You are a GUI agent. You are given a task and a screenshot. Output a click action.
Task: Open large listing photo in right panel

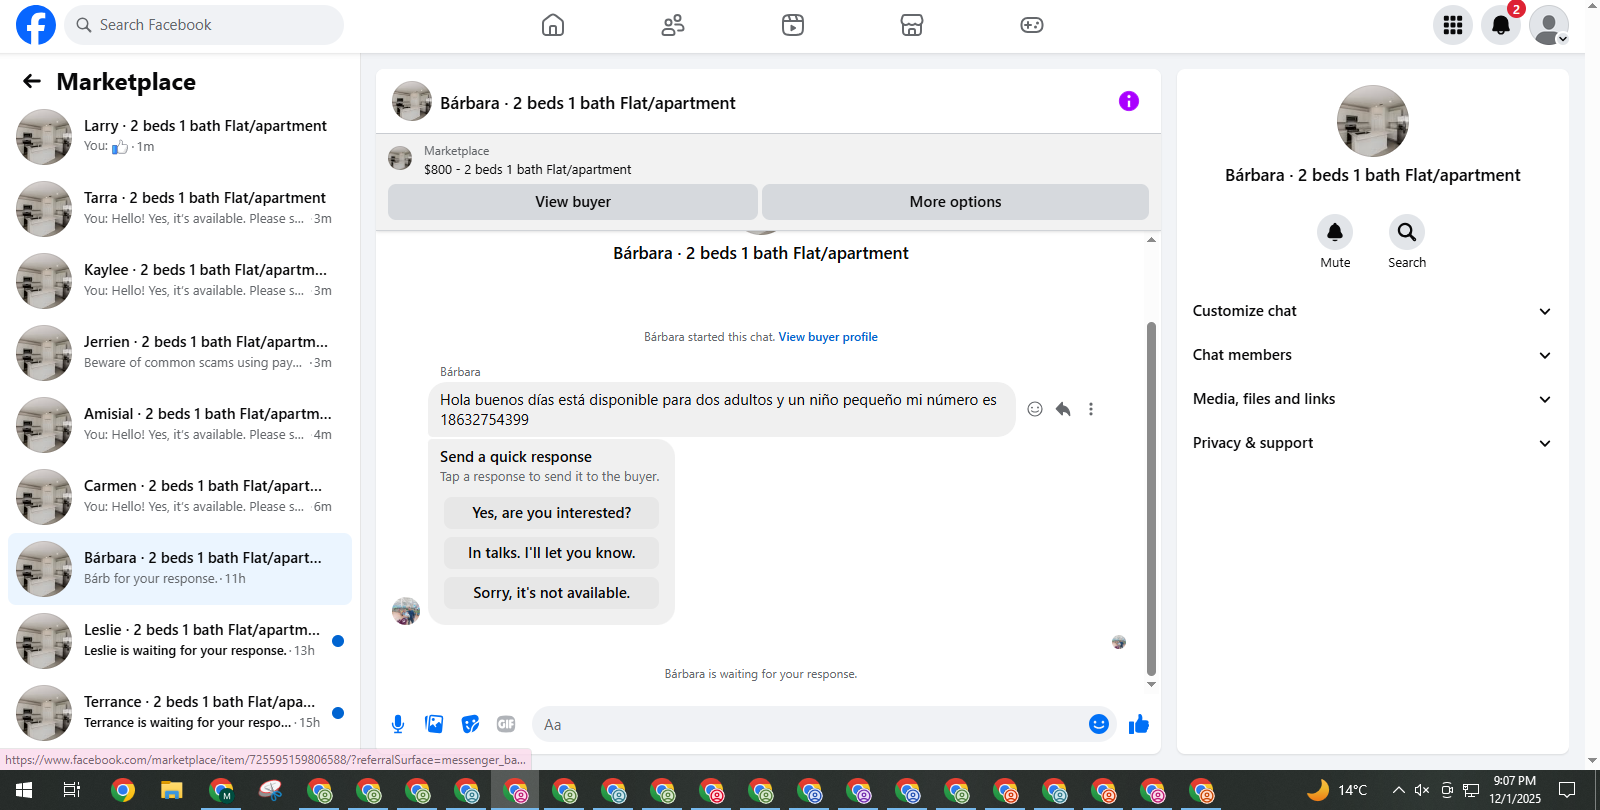tap(1373, 121)
